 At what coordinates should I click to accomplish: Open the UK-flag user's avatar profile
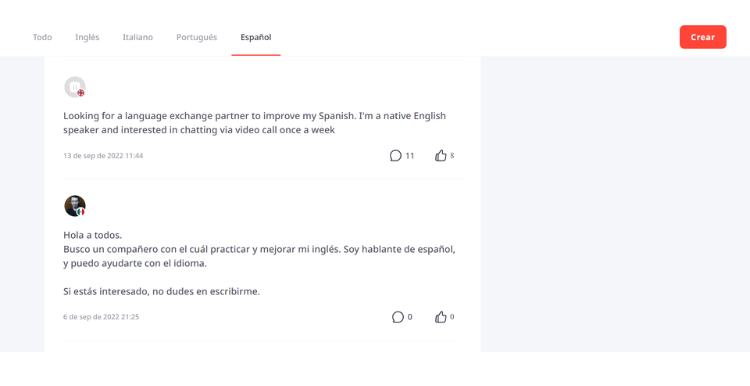point(75,87)
